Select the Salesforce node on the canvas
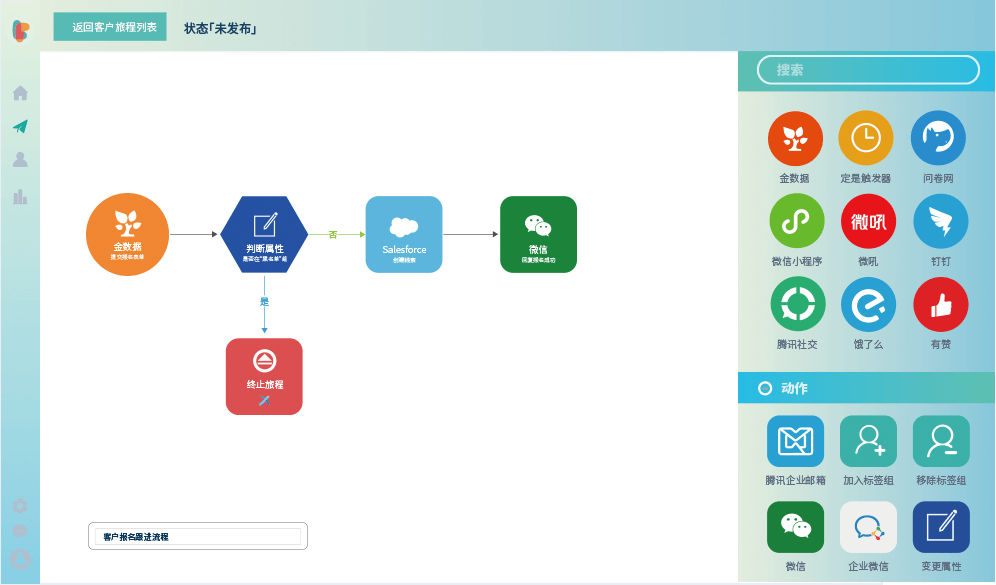The width and height of the screenshot is (996, 585). [x=404, y=234]
